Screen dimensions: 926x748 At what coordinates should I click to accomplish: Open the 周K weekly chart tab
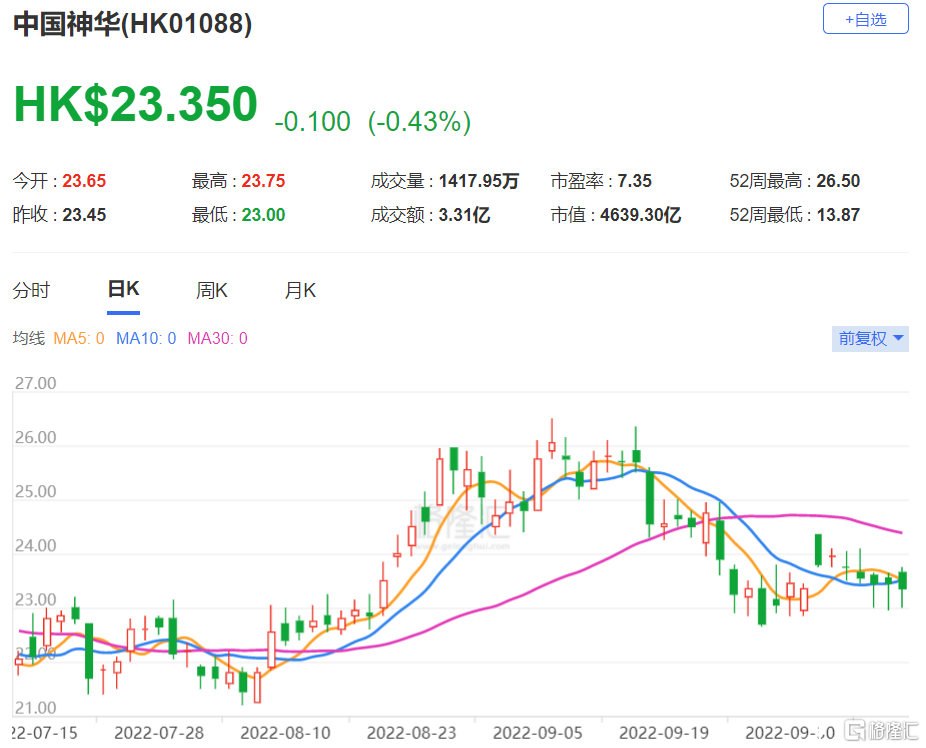coord(211,290)
